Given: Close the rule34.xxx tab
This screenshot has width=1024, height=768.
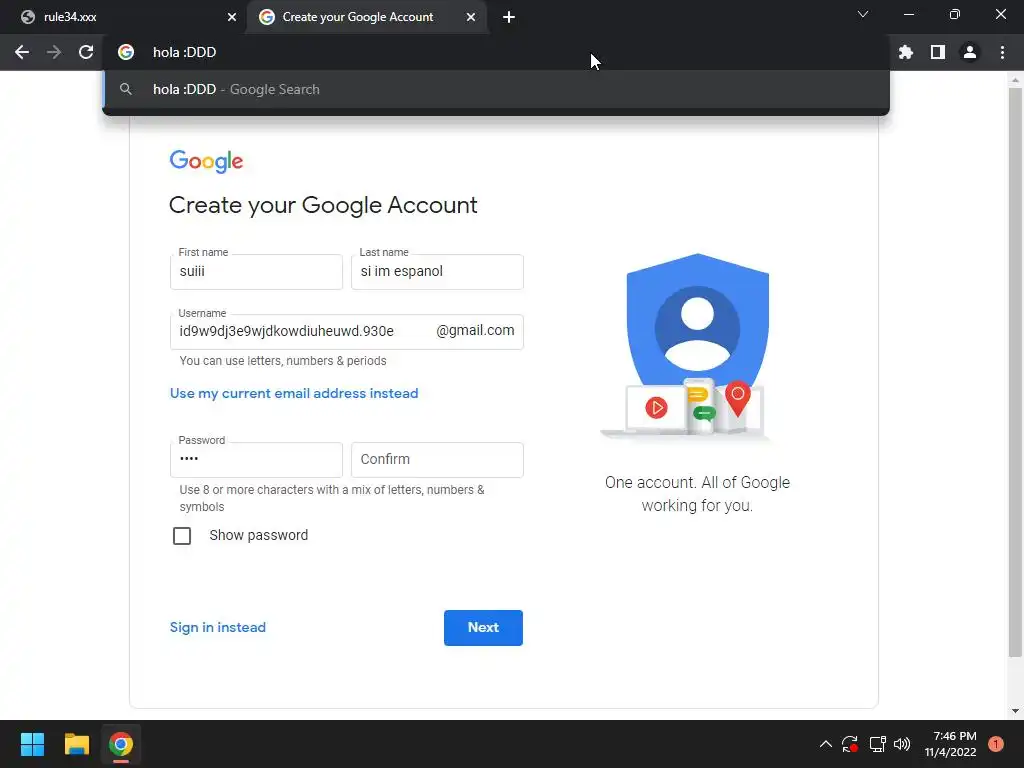Looking at the screenshot, I should [232, 18].
